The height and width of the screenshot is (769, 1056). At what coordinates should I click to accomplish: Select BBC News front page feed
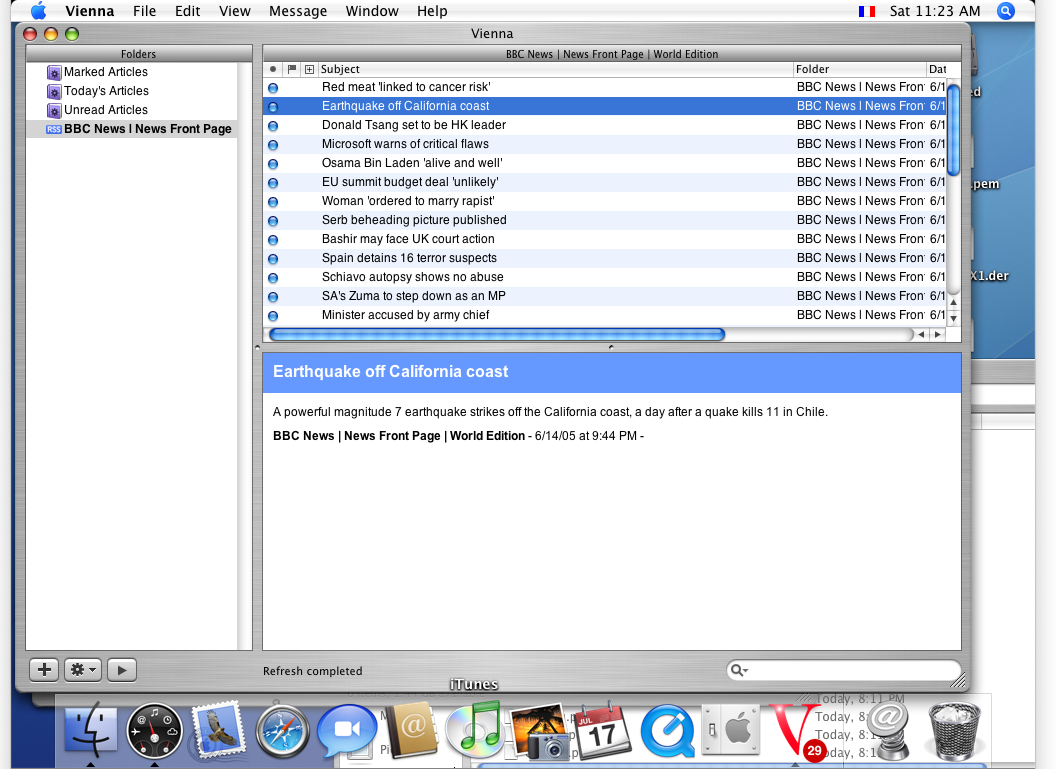pyautogui.click(x=131, y=129)
